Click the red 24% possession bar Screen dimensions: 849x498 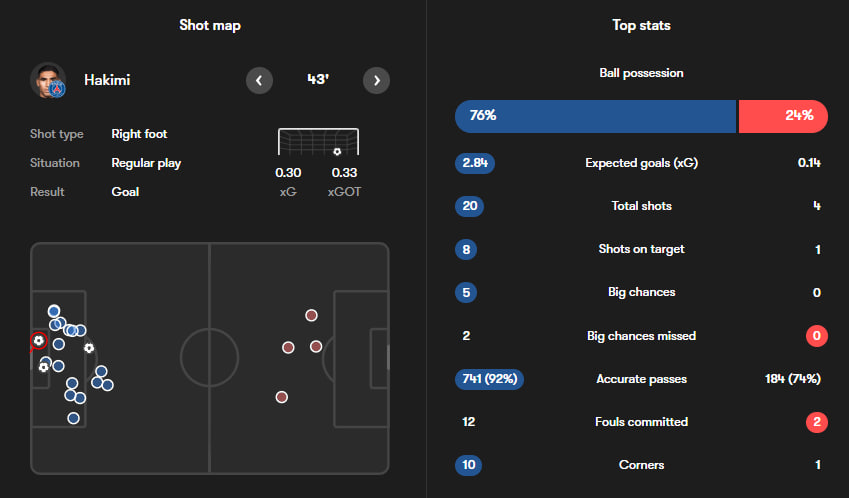point(783,116)
